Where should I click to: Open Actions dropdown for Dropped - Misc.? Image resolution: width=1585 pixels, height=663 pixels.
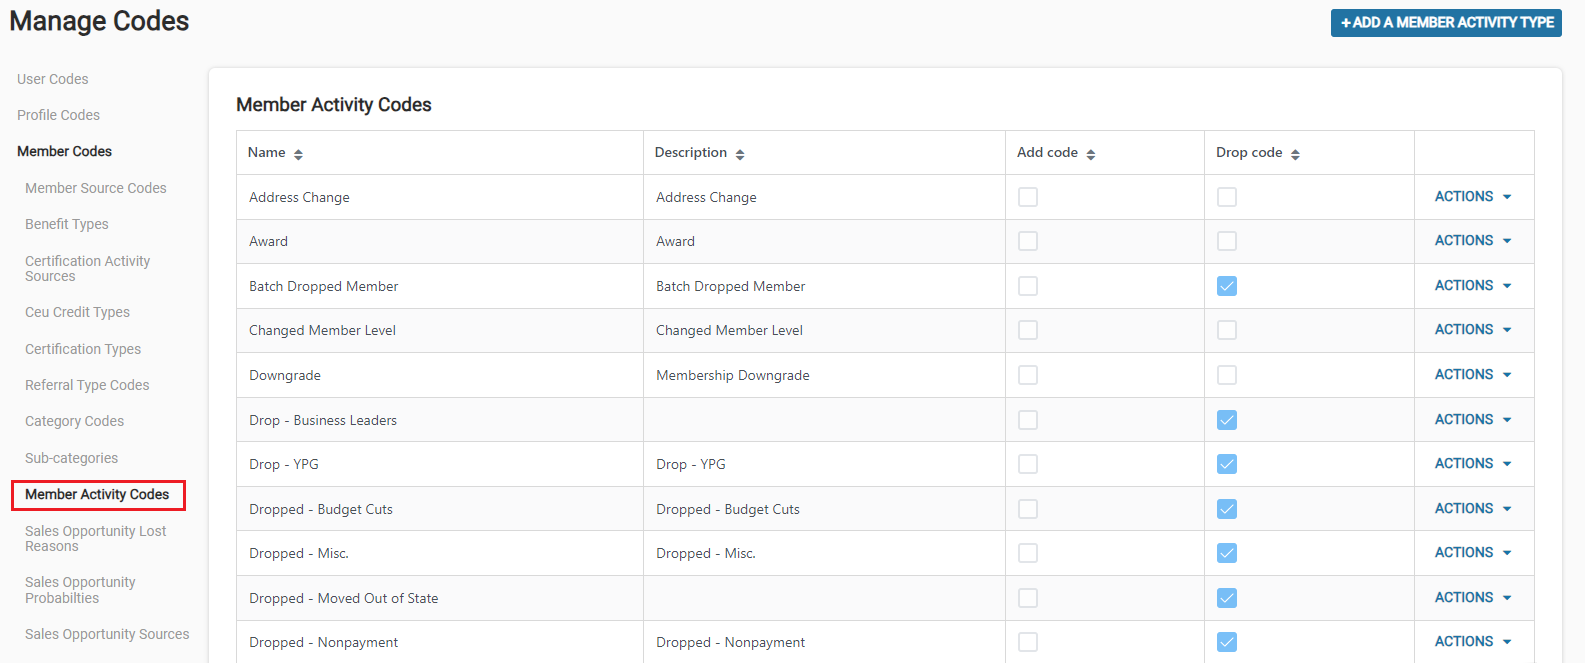click(x=1473, y=553)
